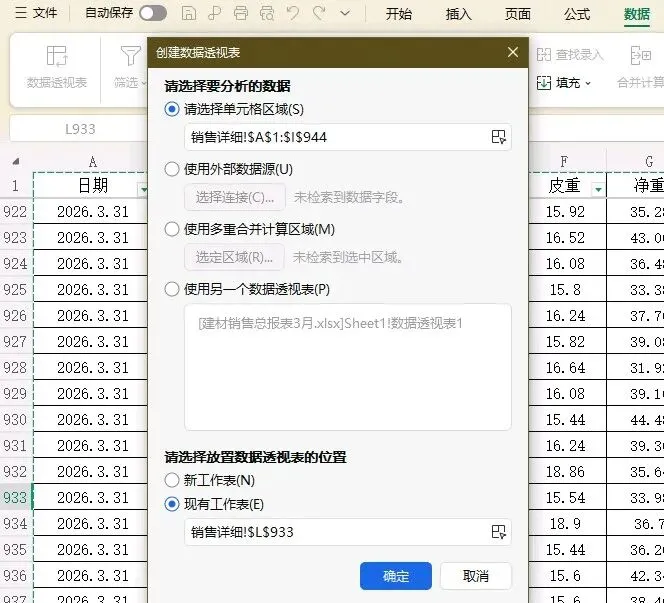Screen dimensions: 664x603
Task: Click date cell in row 925
Action: pyautogui.click(x=91, y=290)
